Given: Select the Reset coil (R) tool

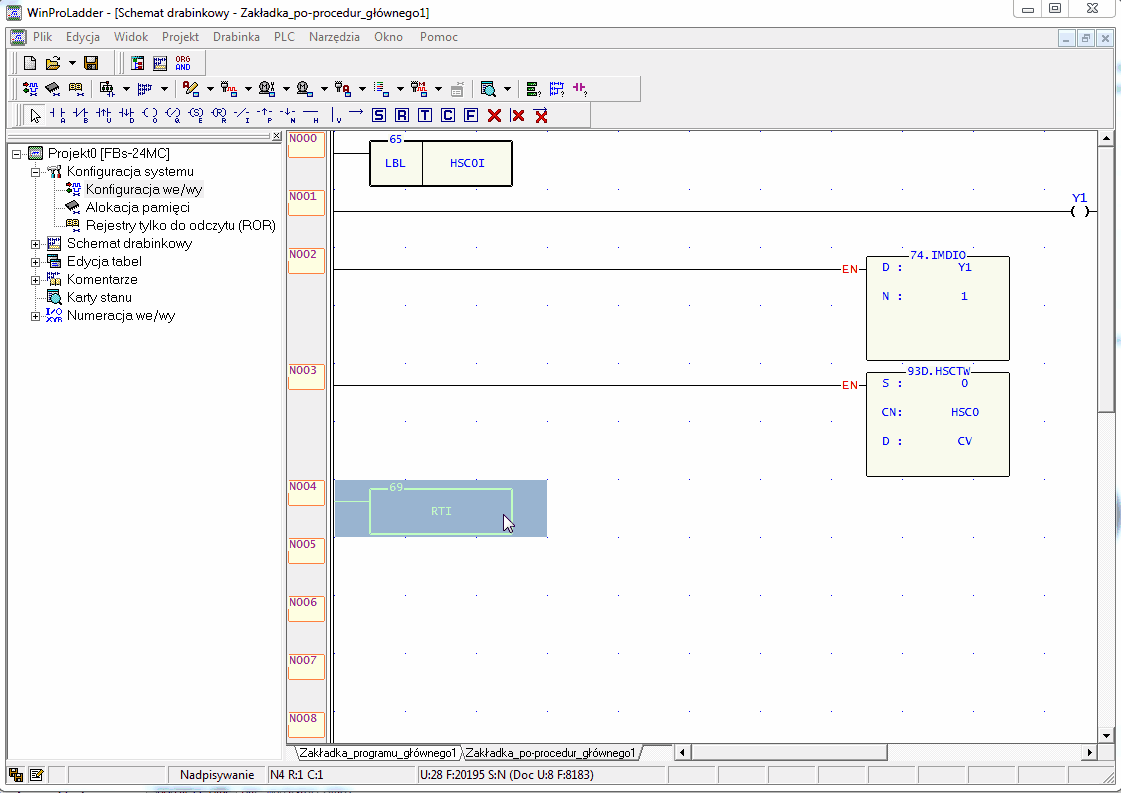Looking at the screenshot, I should pos(219,115).
